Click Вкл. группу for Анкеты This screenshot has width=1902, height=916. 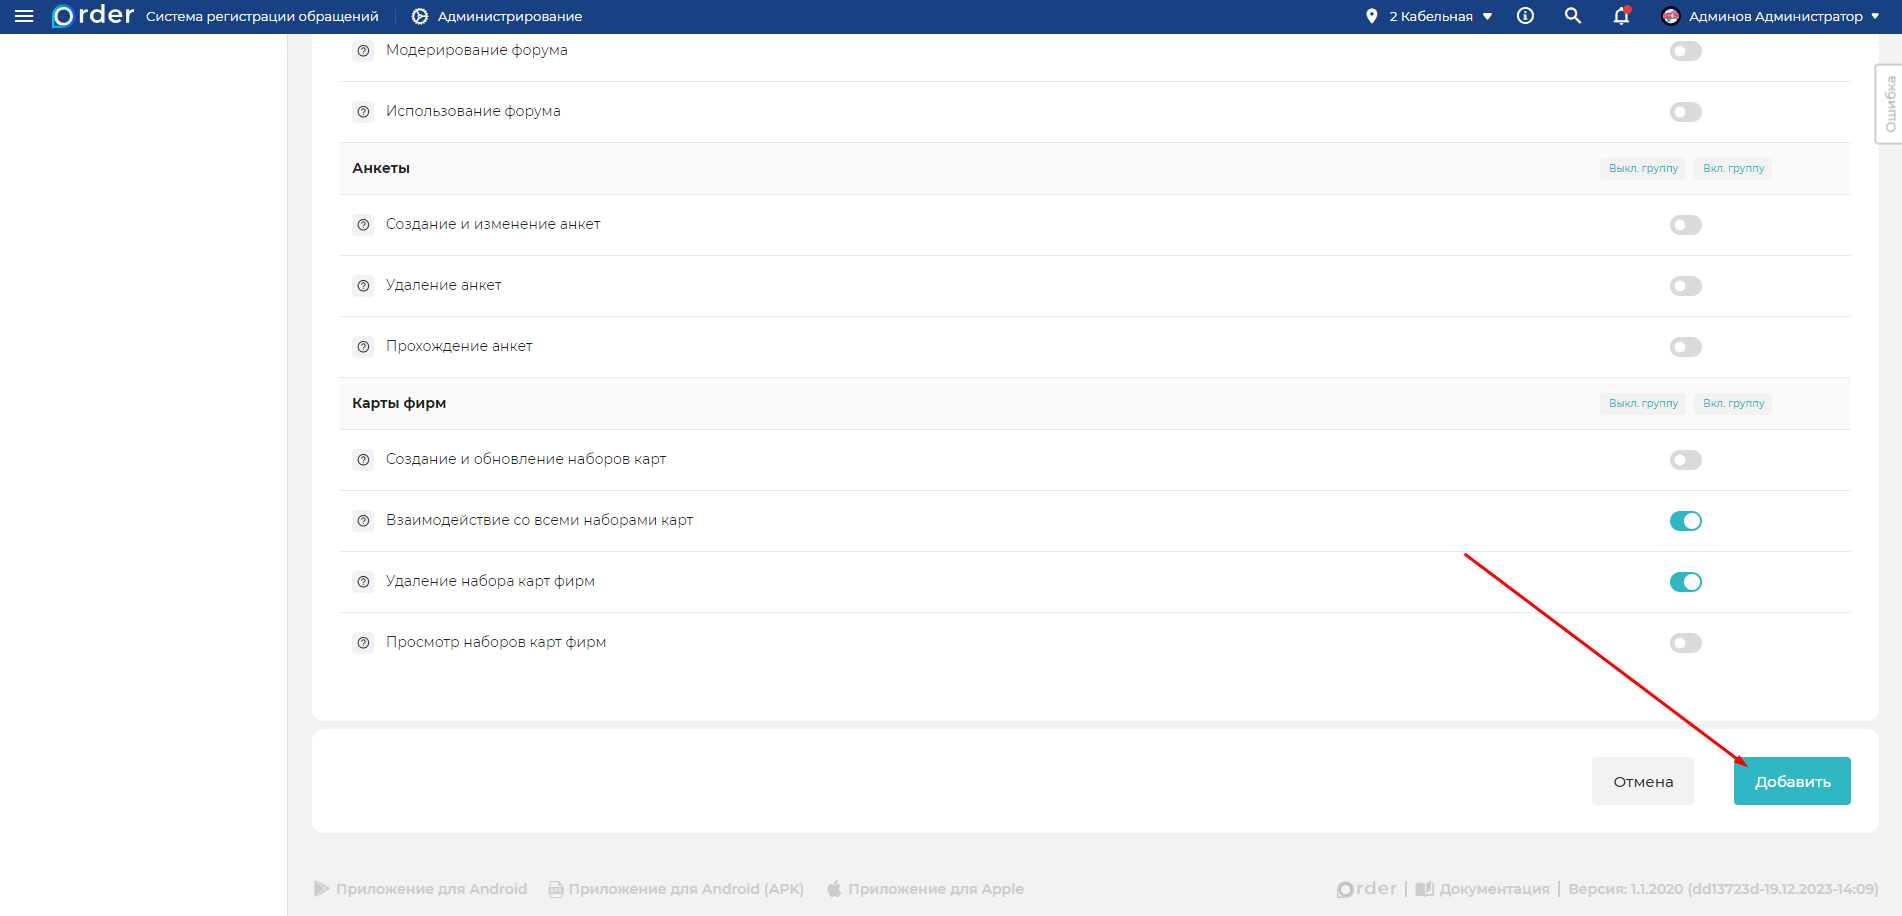[x=1733, y=168]
